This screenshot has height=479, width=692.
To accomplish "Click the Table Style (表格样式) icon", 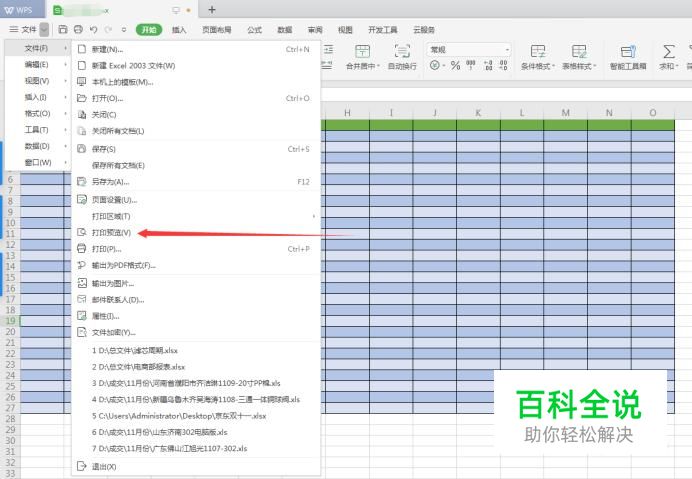I will click(579, 52).
